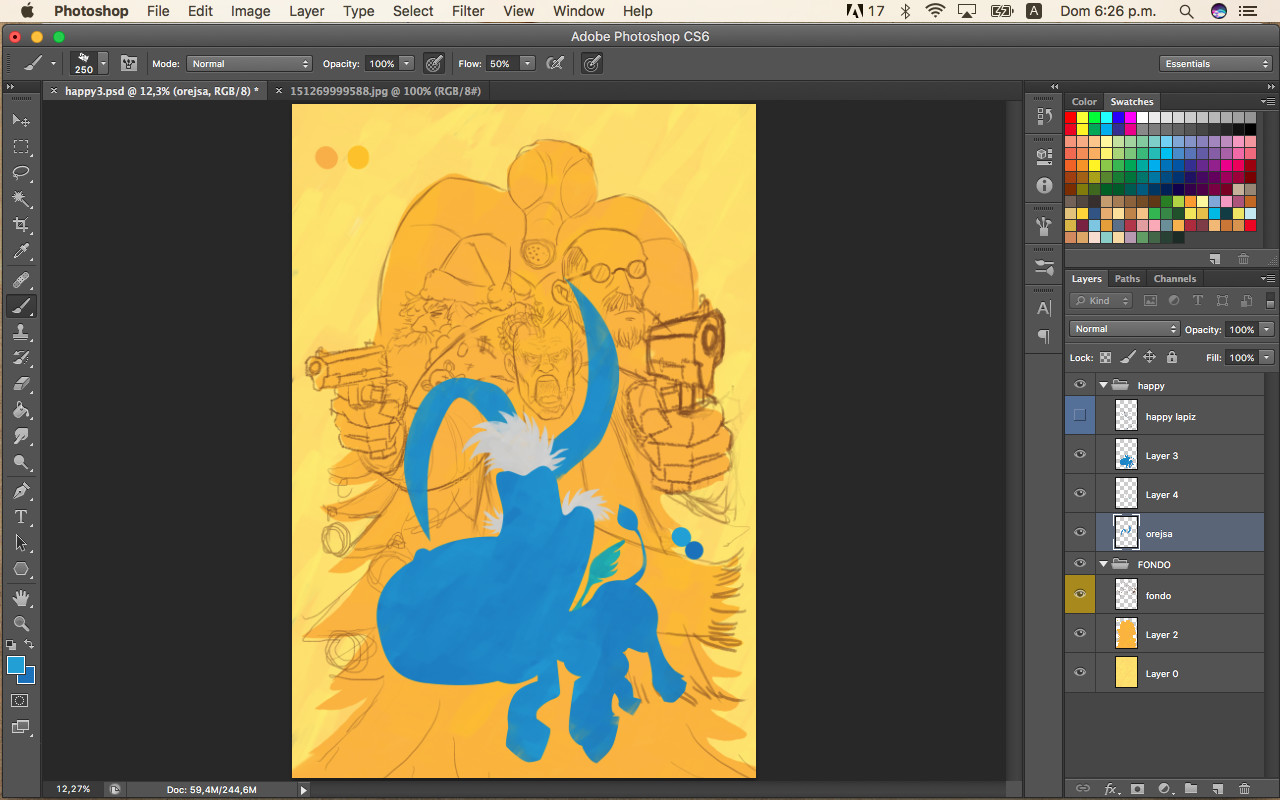Image resolution: width=1280 pixels, height=800 pixels.
Task: Hide Layer 2
Action: tap(1080, 634)
